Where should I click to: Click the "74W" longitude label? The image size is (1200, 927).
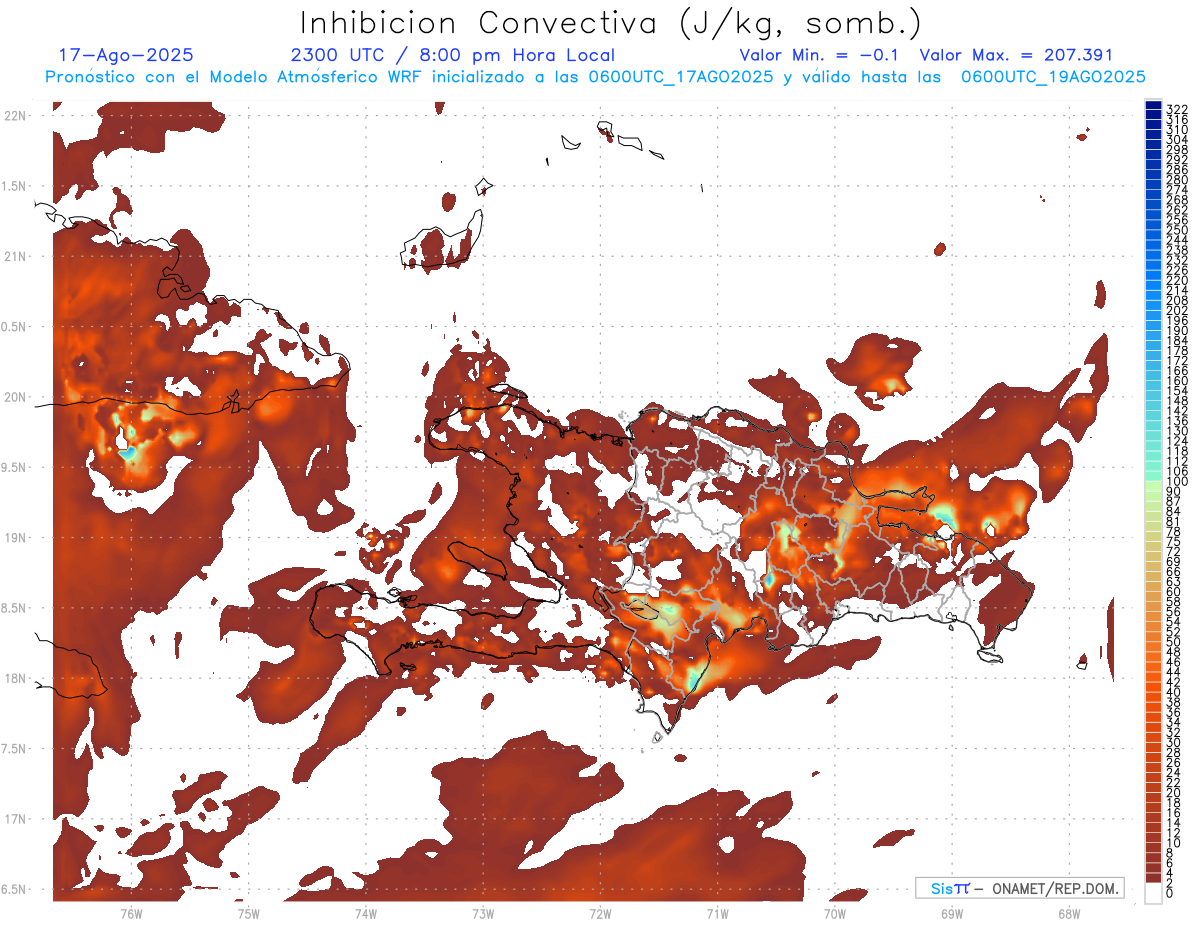tap(365, 913)
